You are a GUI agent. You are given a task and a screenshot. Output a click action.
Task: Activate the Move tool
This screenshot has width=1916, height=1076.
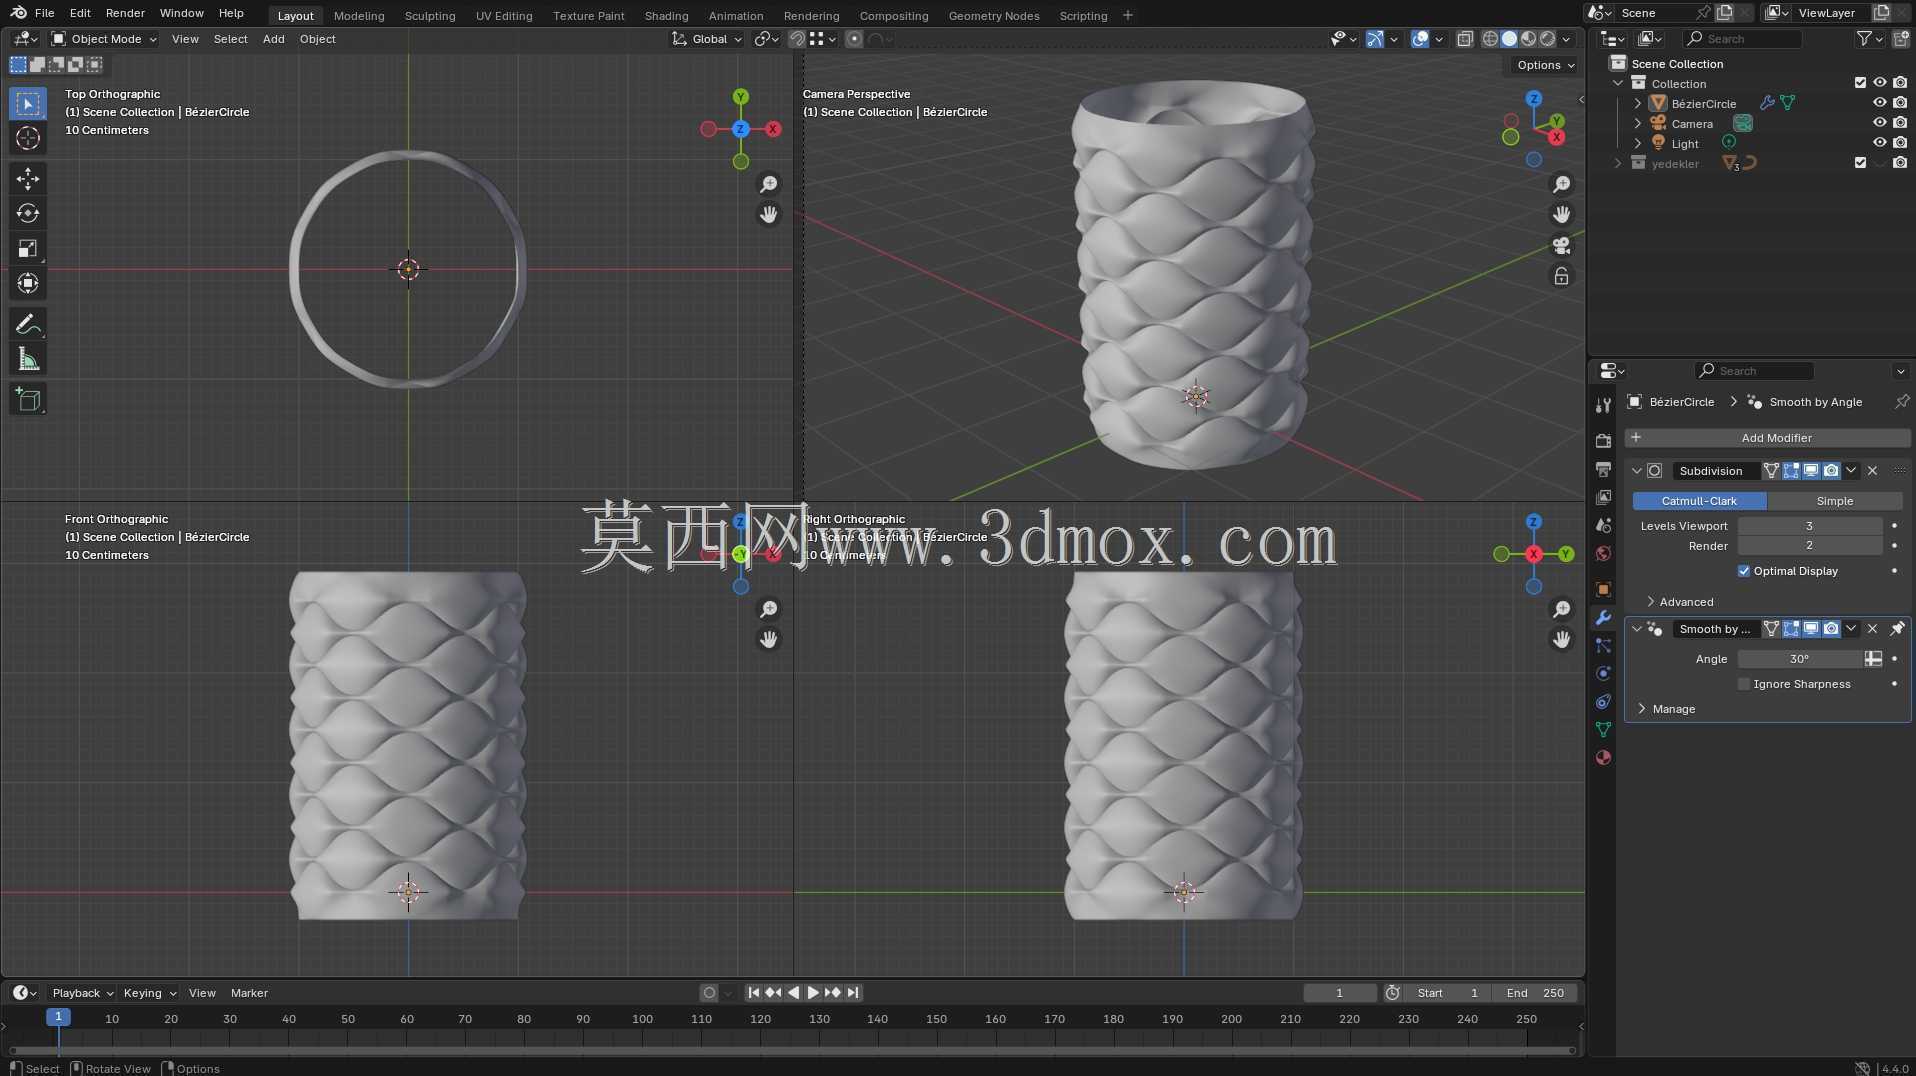(28, 179)
